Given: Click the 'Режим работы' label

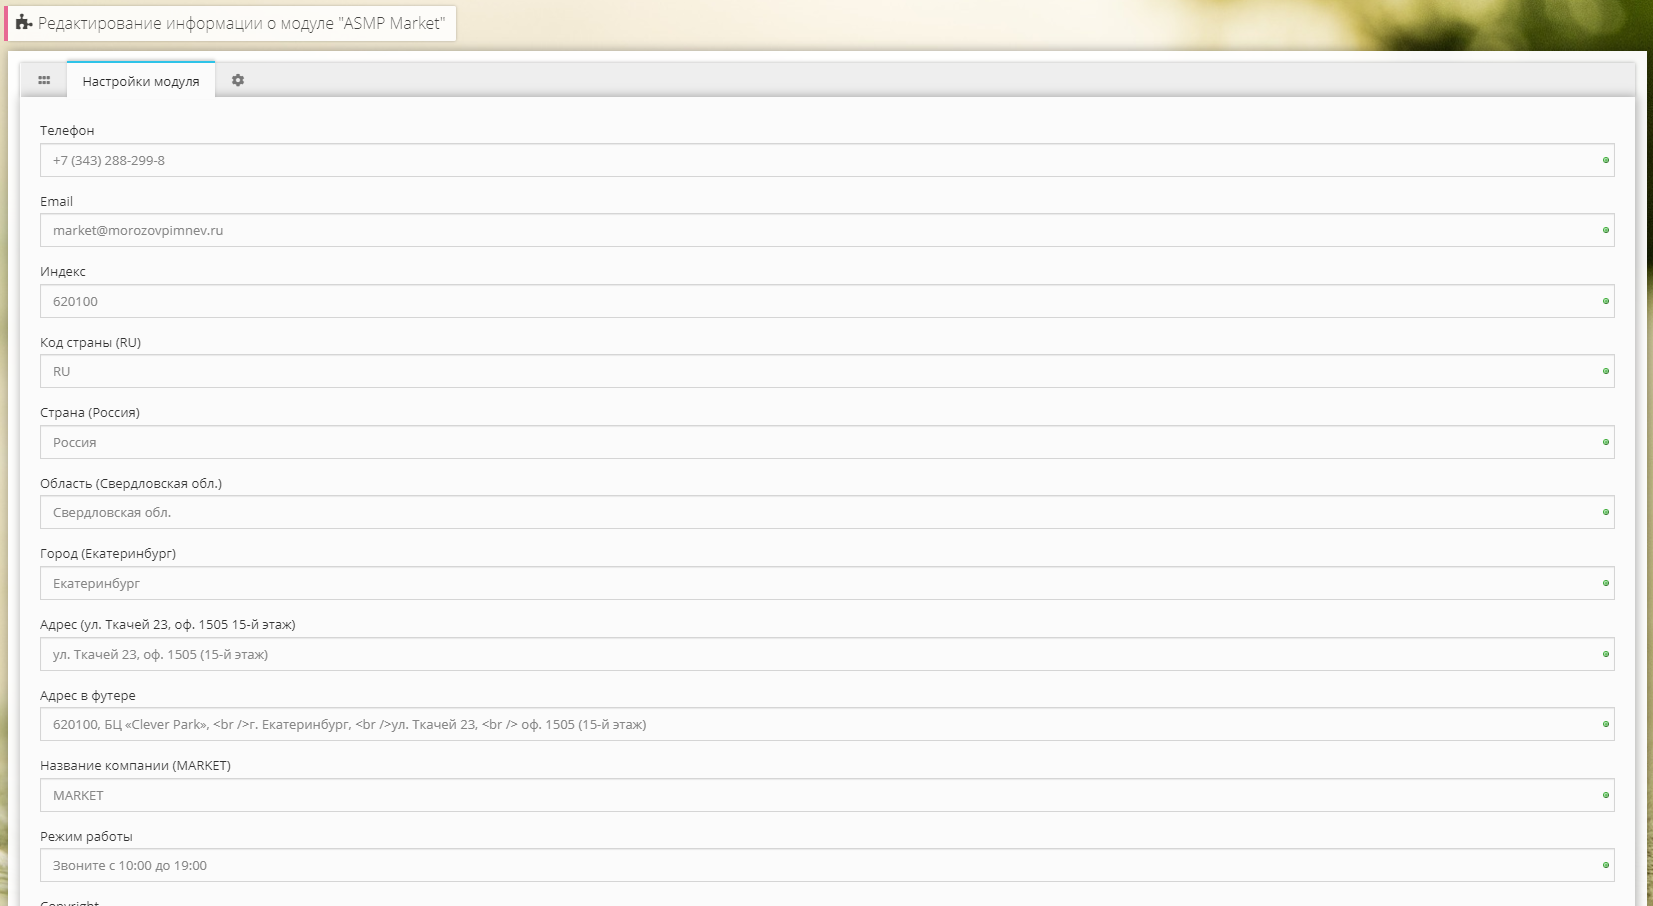Looking at the screenshot, I should (86, 837).
